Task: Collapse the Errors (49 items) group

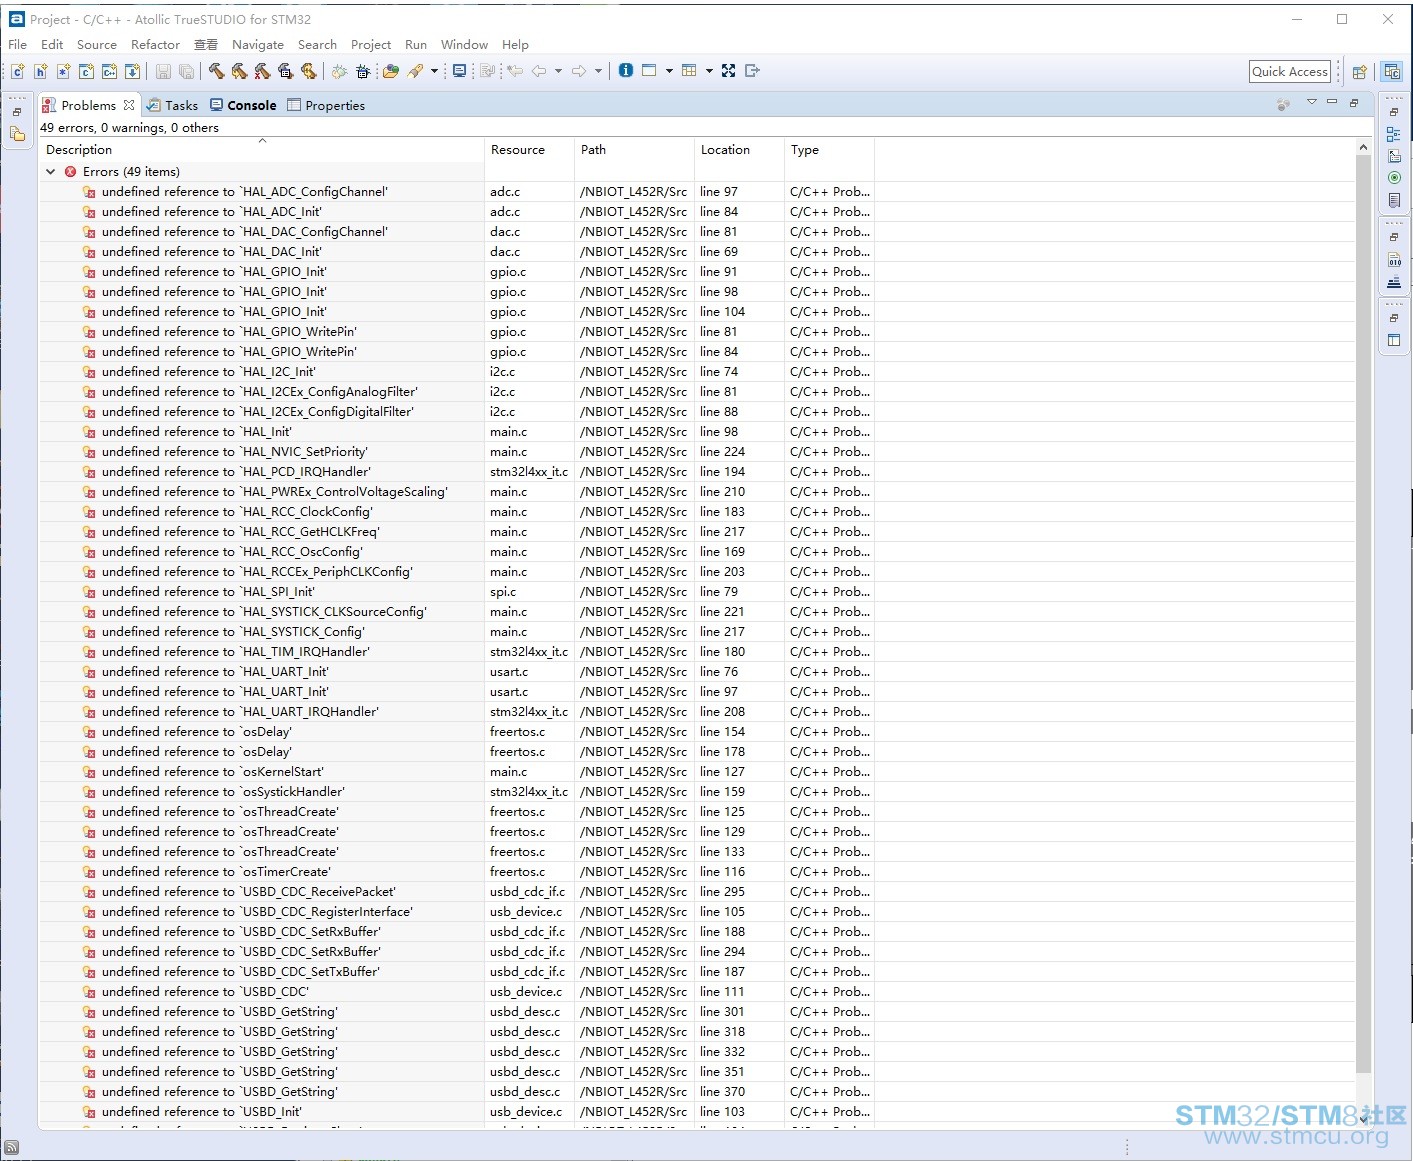Action: click(51, 172)
